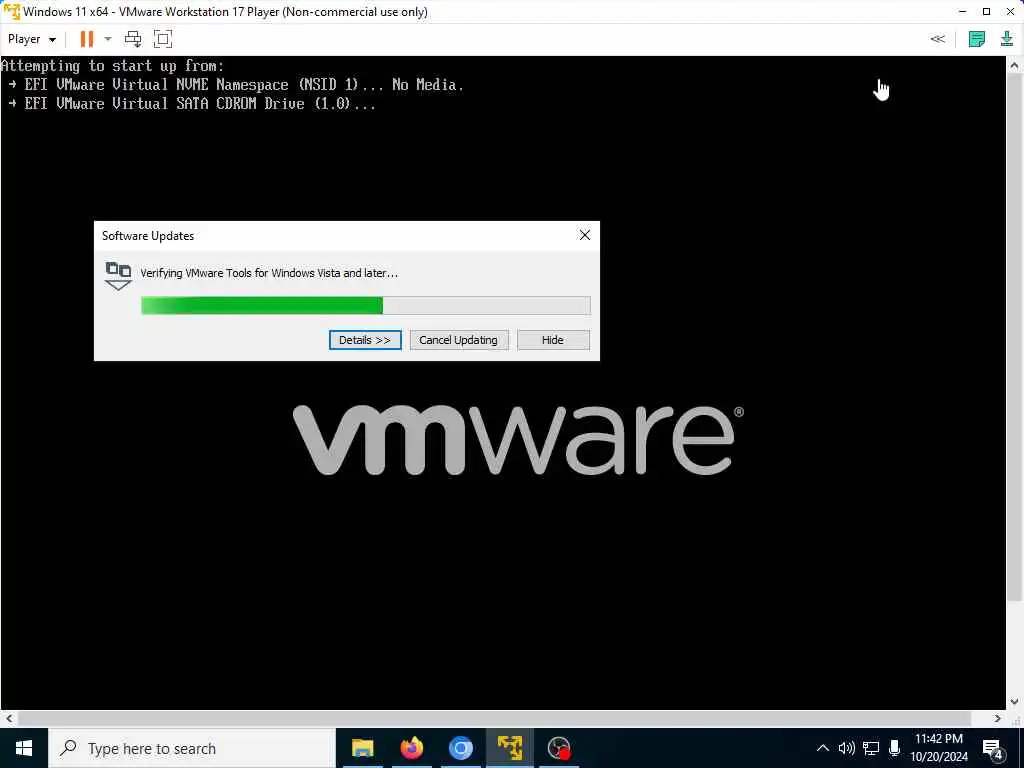Pause the virtual machine
1024x768 pixels.
(x=86, y=39)
